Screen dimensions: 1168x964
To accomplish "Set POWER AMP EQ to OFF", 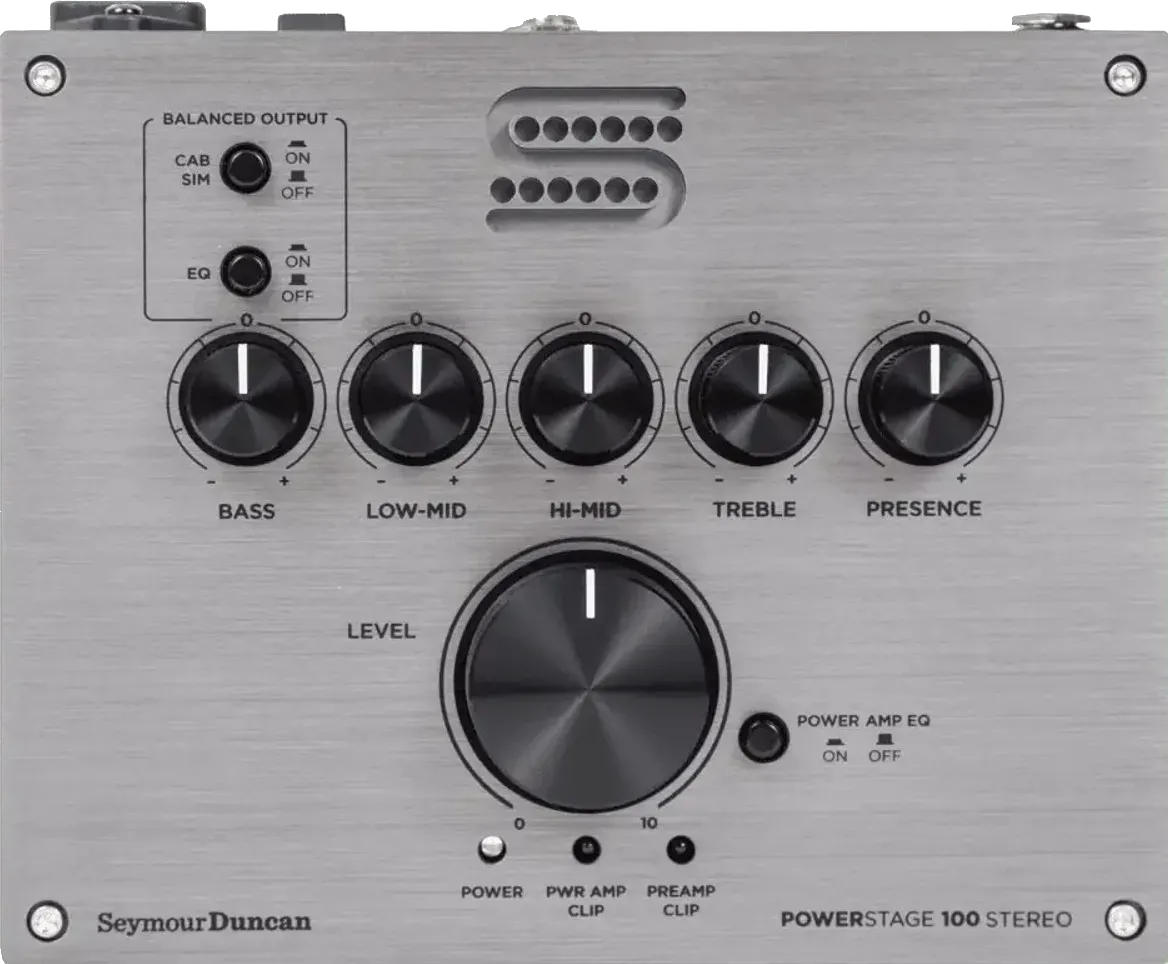I will coord(763,738).
